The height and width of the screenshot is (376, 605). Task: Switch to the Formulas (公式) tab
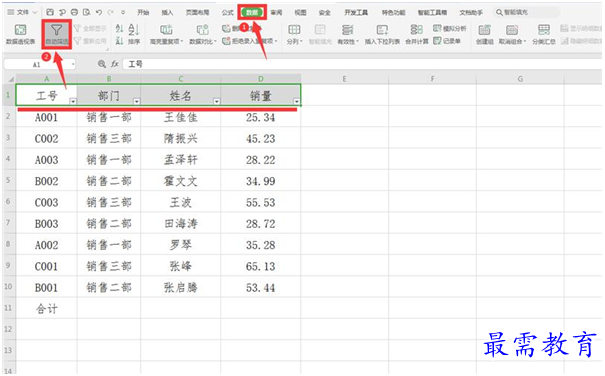click(x=228, y=12)
